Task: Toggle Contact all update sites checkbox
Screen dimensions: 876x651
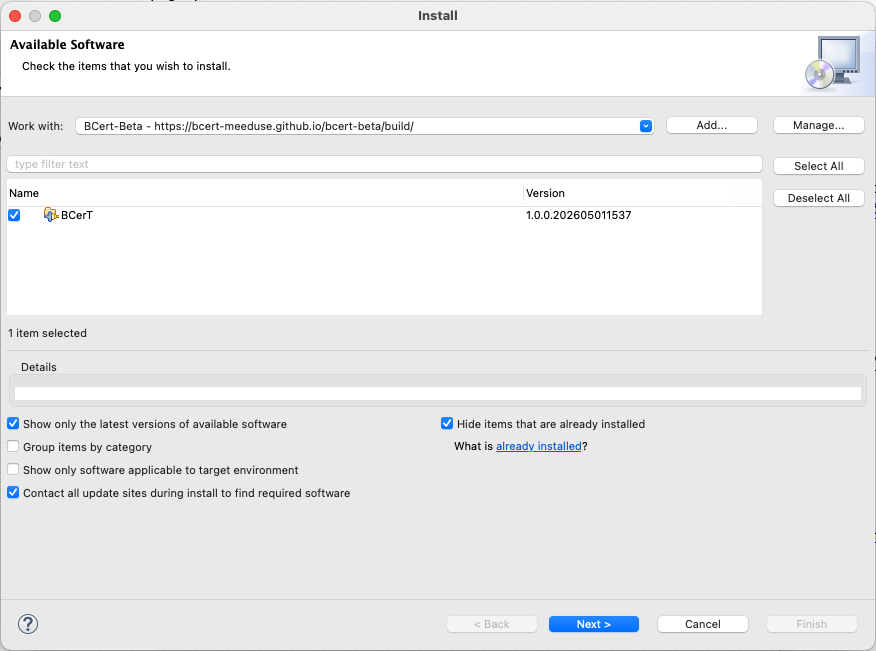Action: click(13, 492)
